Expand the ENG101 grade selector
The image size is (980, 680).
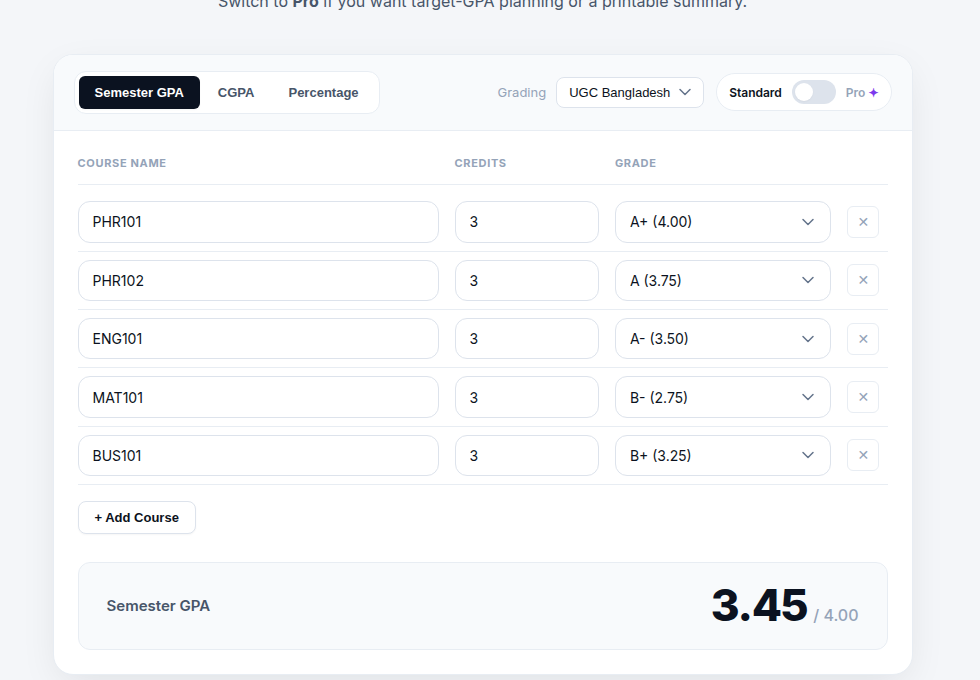click(x=722, y=339)
